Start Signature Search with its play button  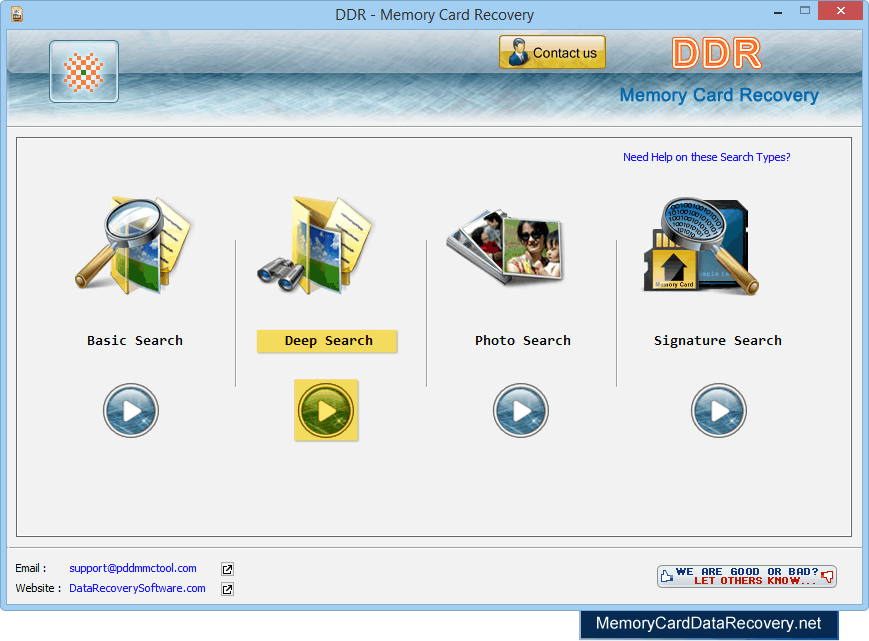tap(719, 411)
